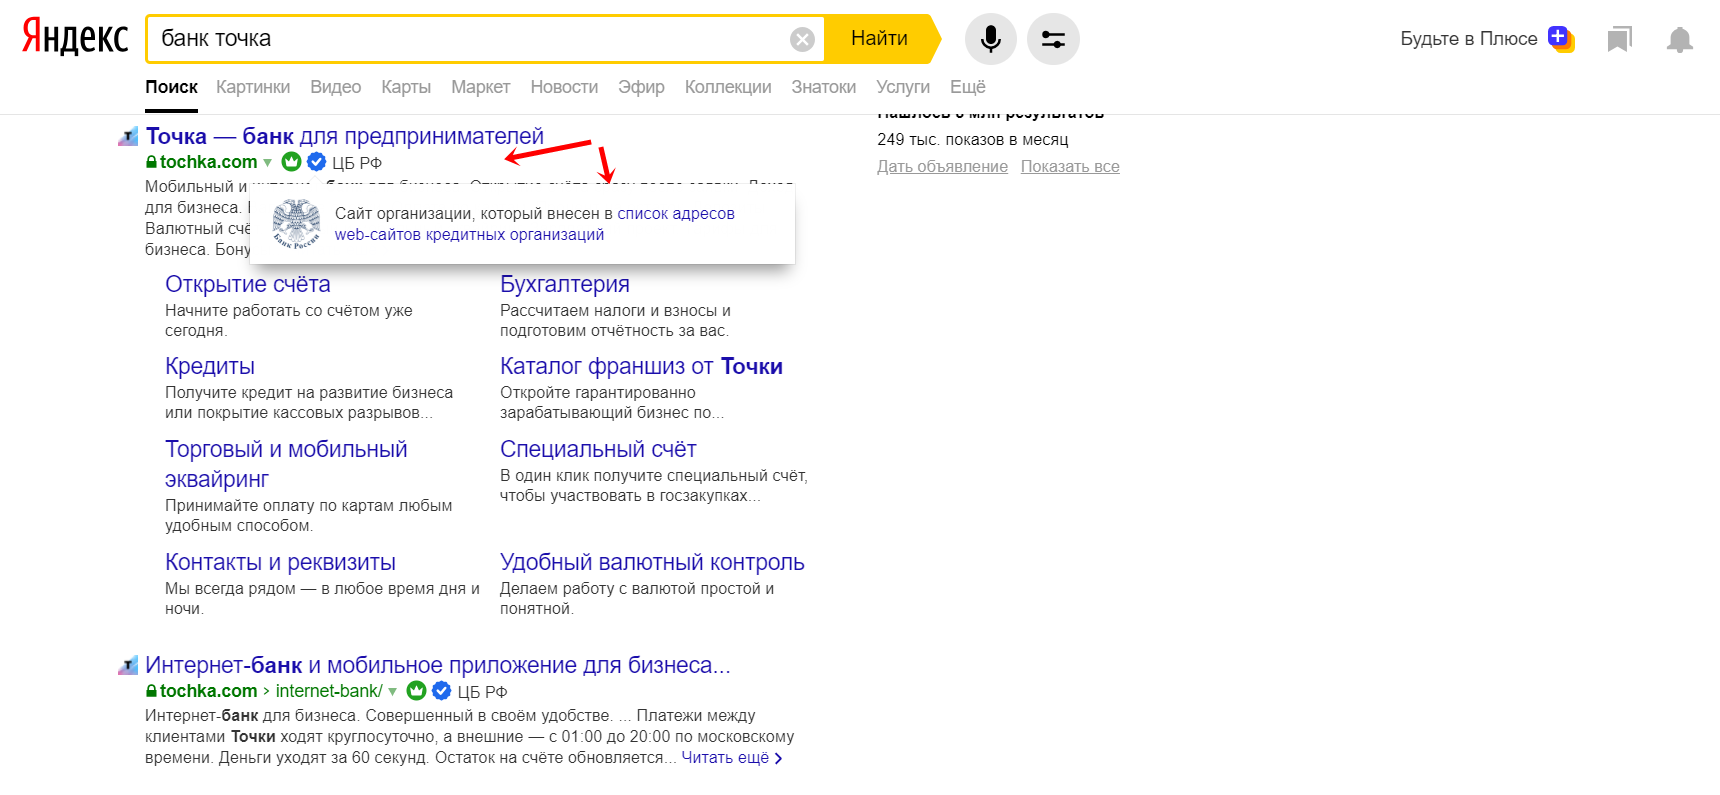This screenshot has height=795, width=1720.
Task: Open the Ещё menu
Action: [x=967, y=87]
